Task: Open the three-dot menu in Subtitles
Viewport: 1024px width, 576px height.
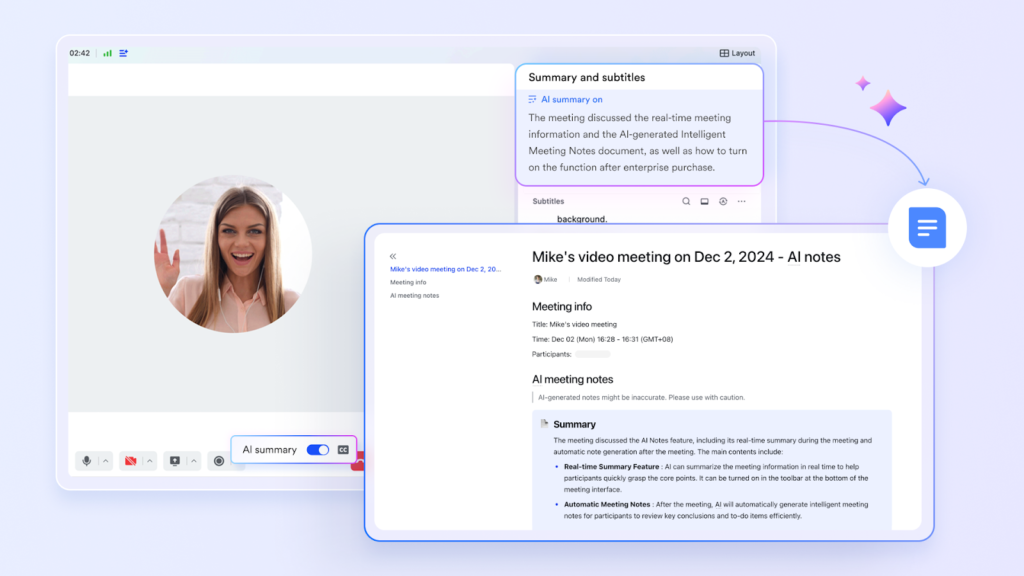Action: (x=741, y=201)
